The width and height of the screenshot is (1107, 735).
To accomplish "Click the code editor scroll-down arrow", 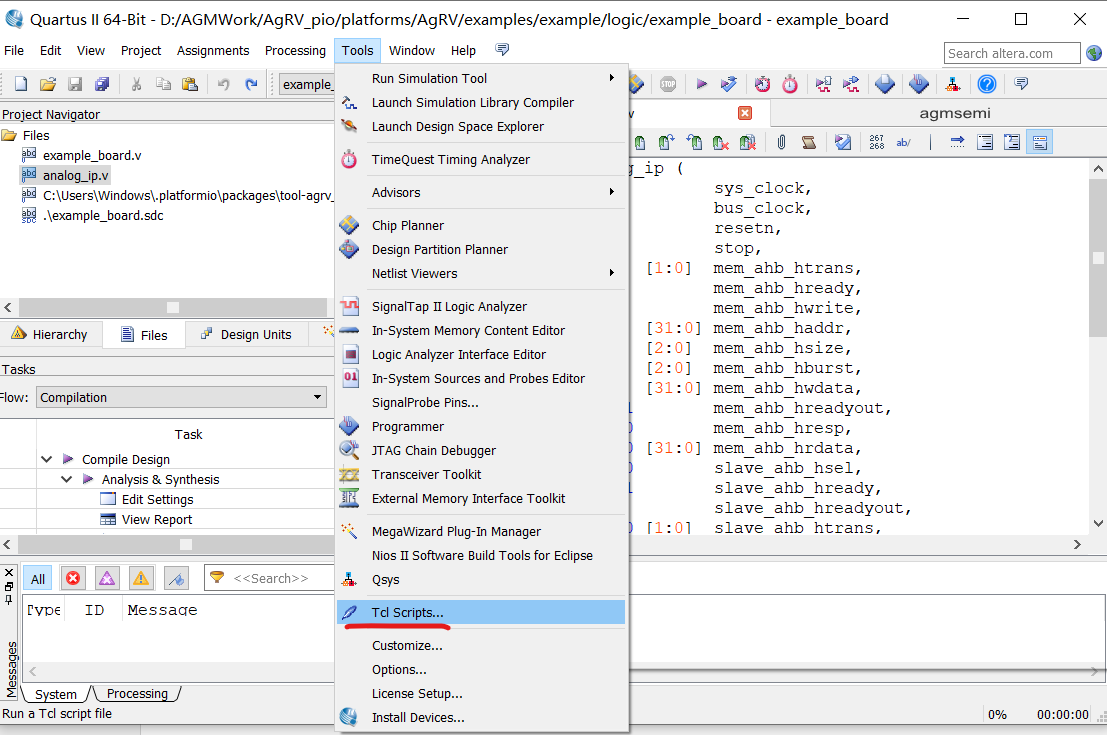I will pos(1098,523).
